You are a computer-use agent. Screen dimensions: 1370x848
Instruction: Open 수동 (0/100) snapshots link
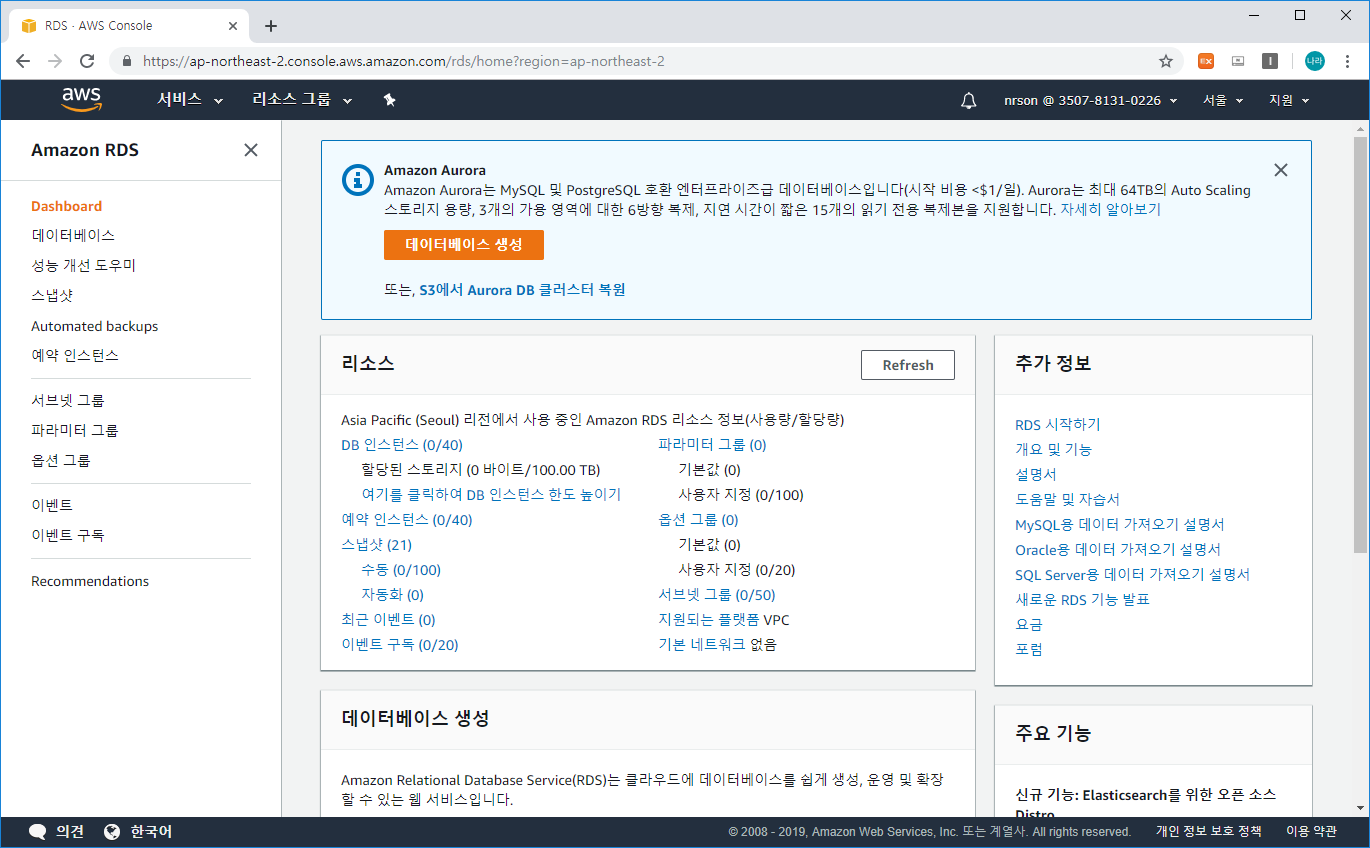(x=401, y=570)
